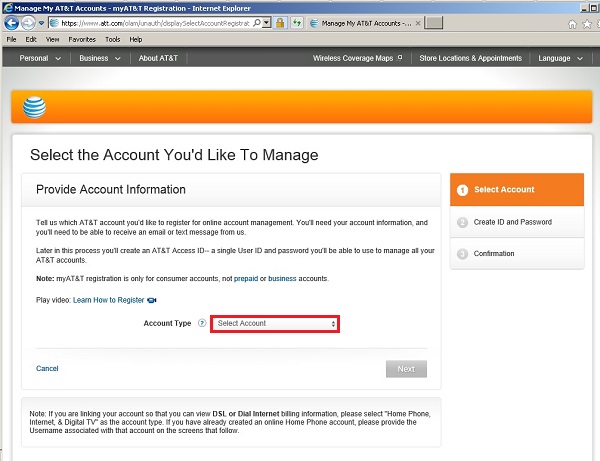Open the Help menu
Viewport: 600px width, 461px height.
coord(135,39)
